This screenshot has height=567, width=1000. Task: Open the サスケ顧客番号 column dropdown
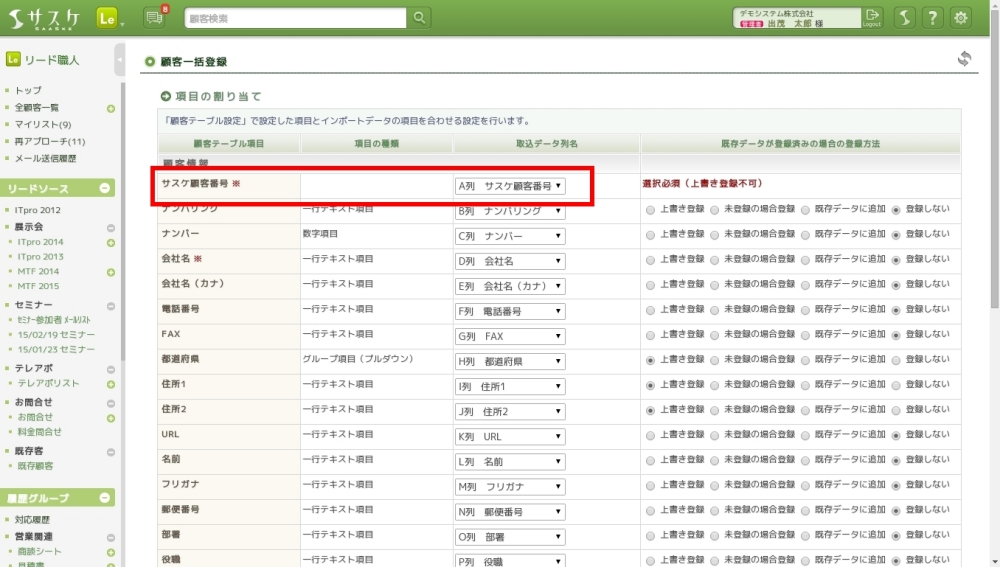pos(510,186)
